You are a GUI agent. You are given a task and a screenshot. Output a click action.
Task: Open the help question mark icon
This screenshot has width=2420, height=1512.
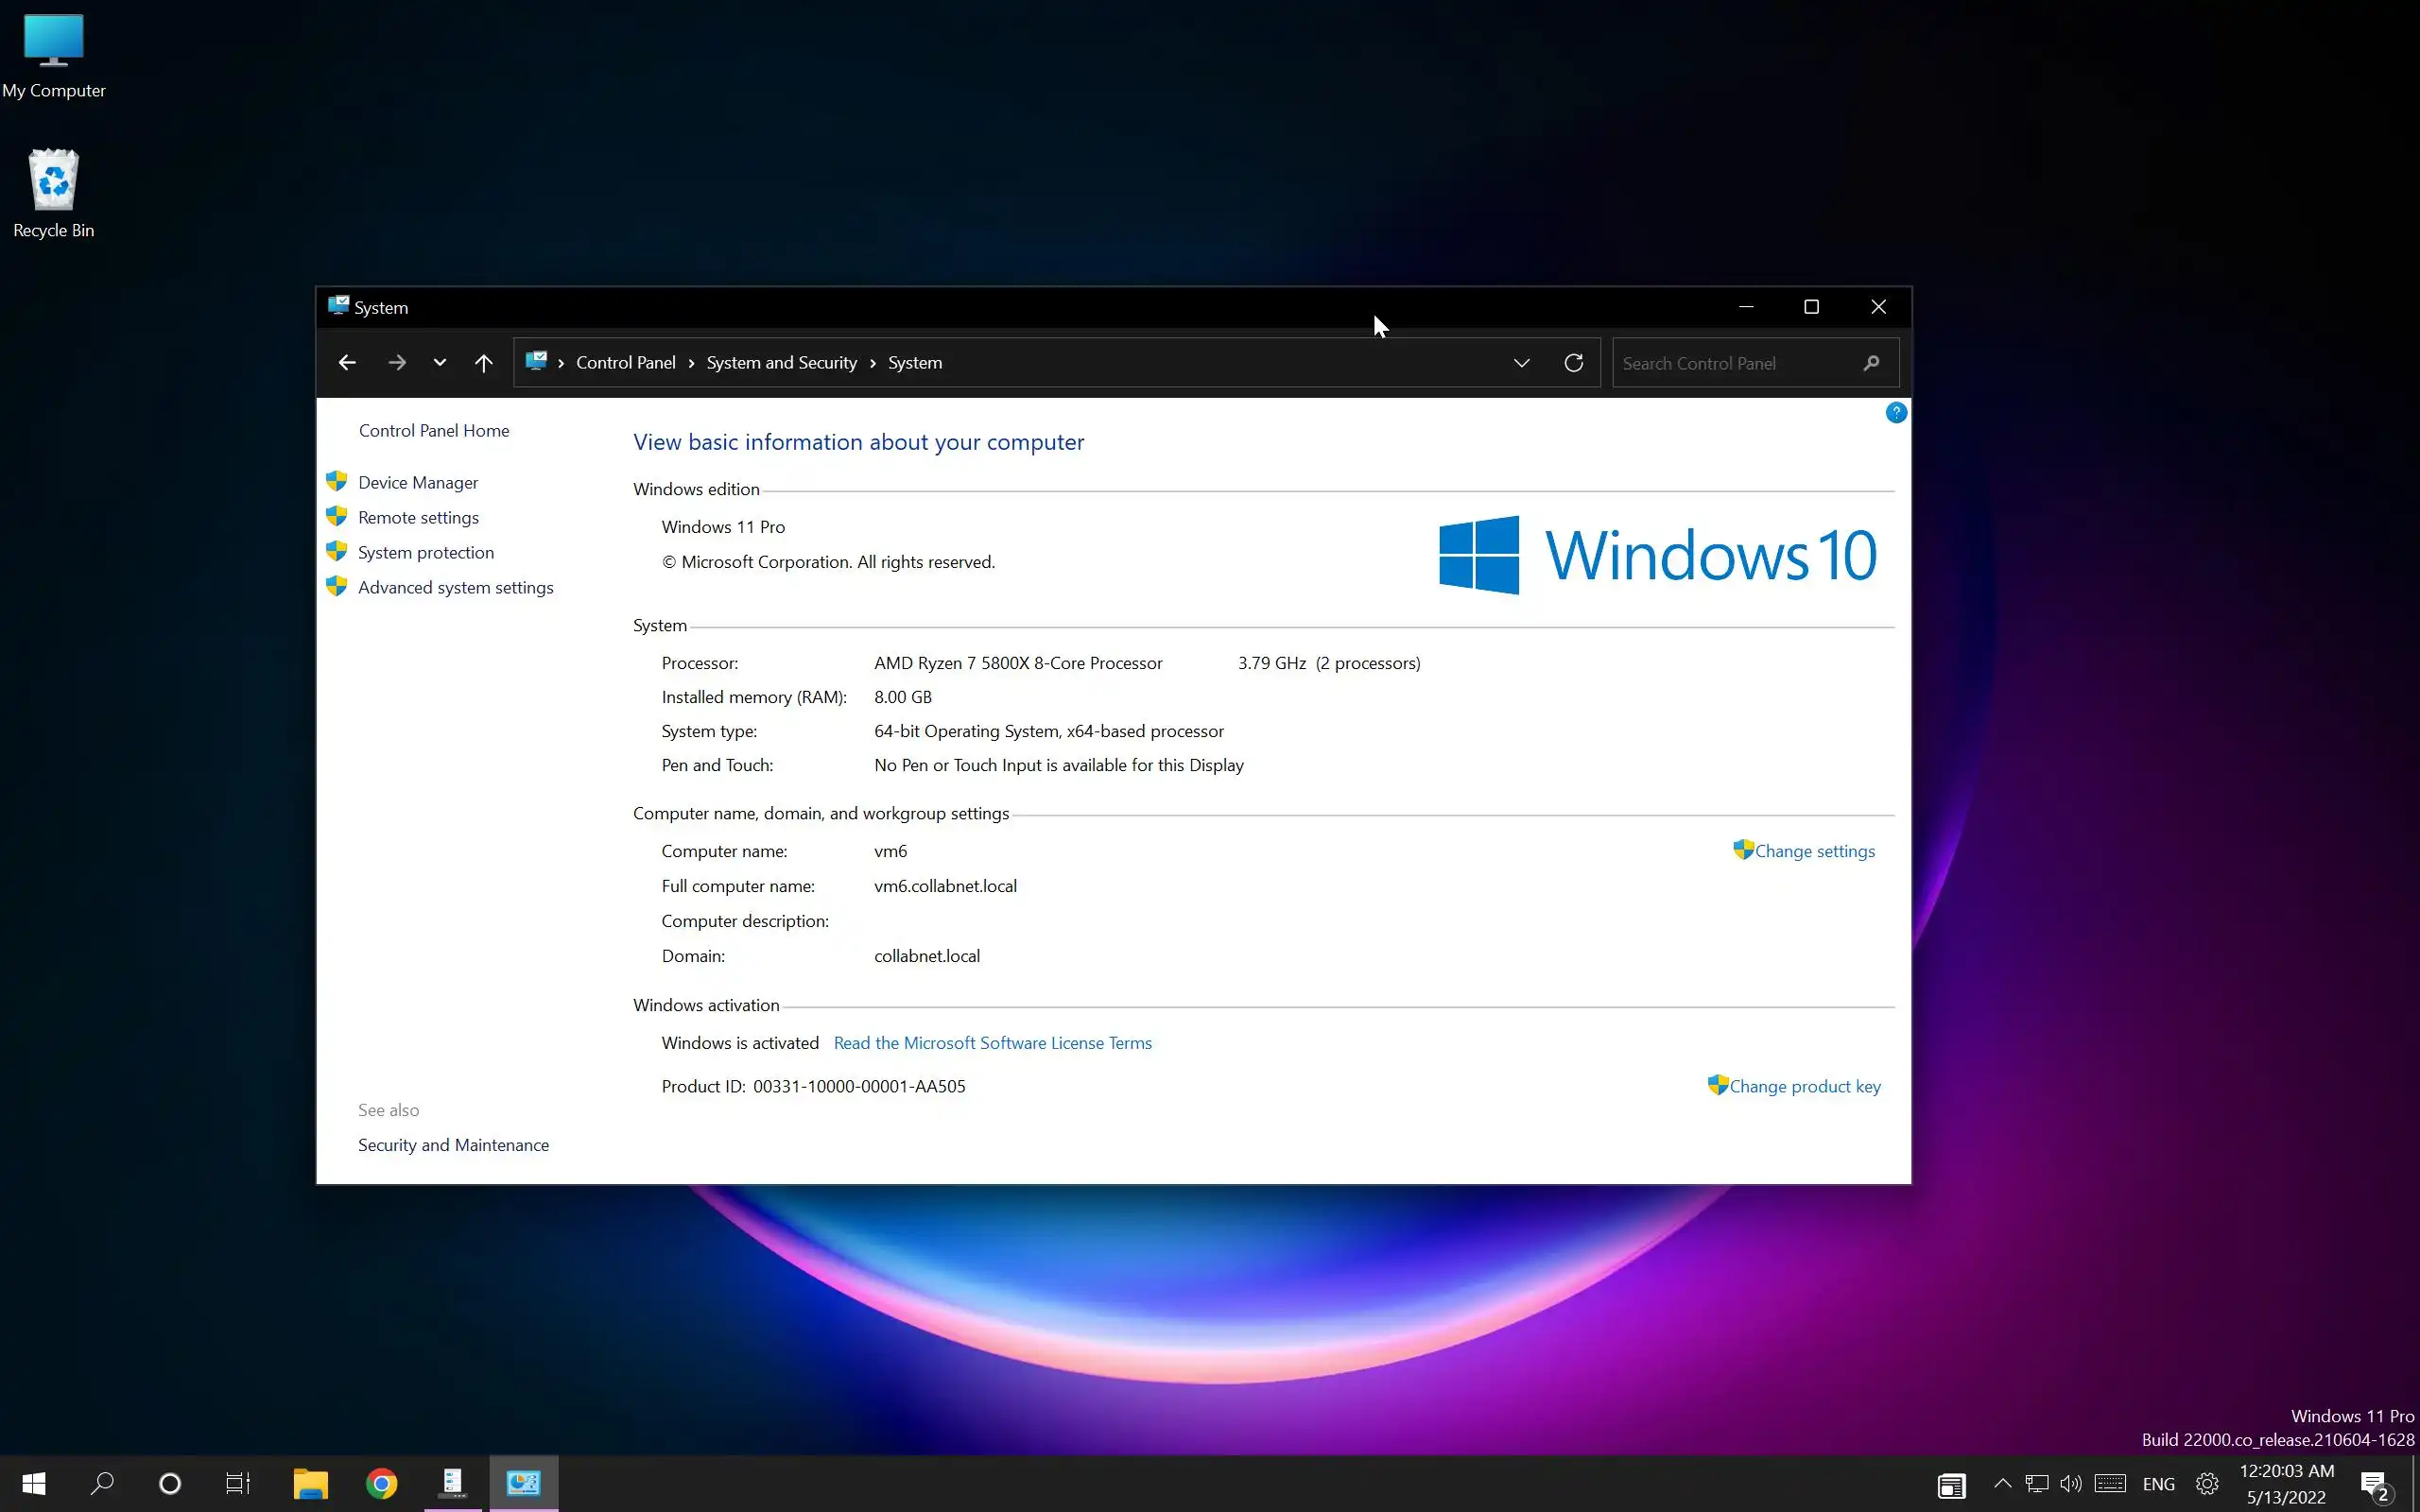[x=1895, y=413]
